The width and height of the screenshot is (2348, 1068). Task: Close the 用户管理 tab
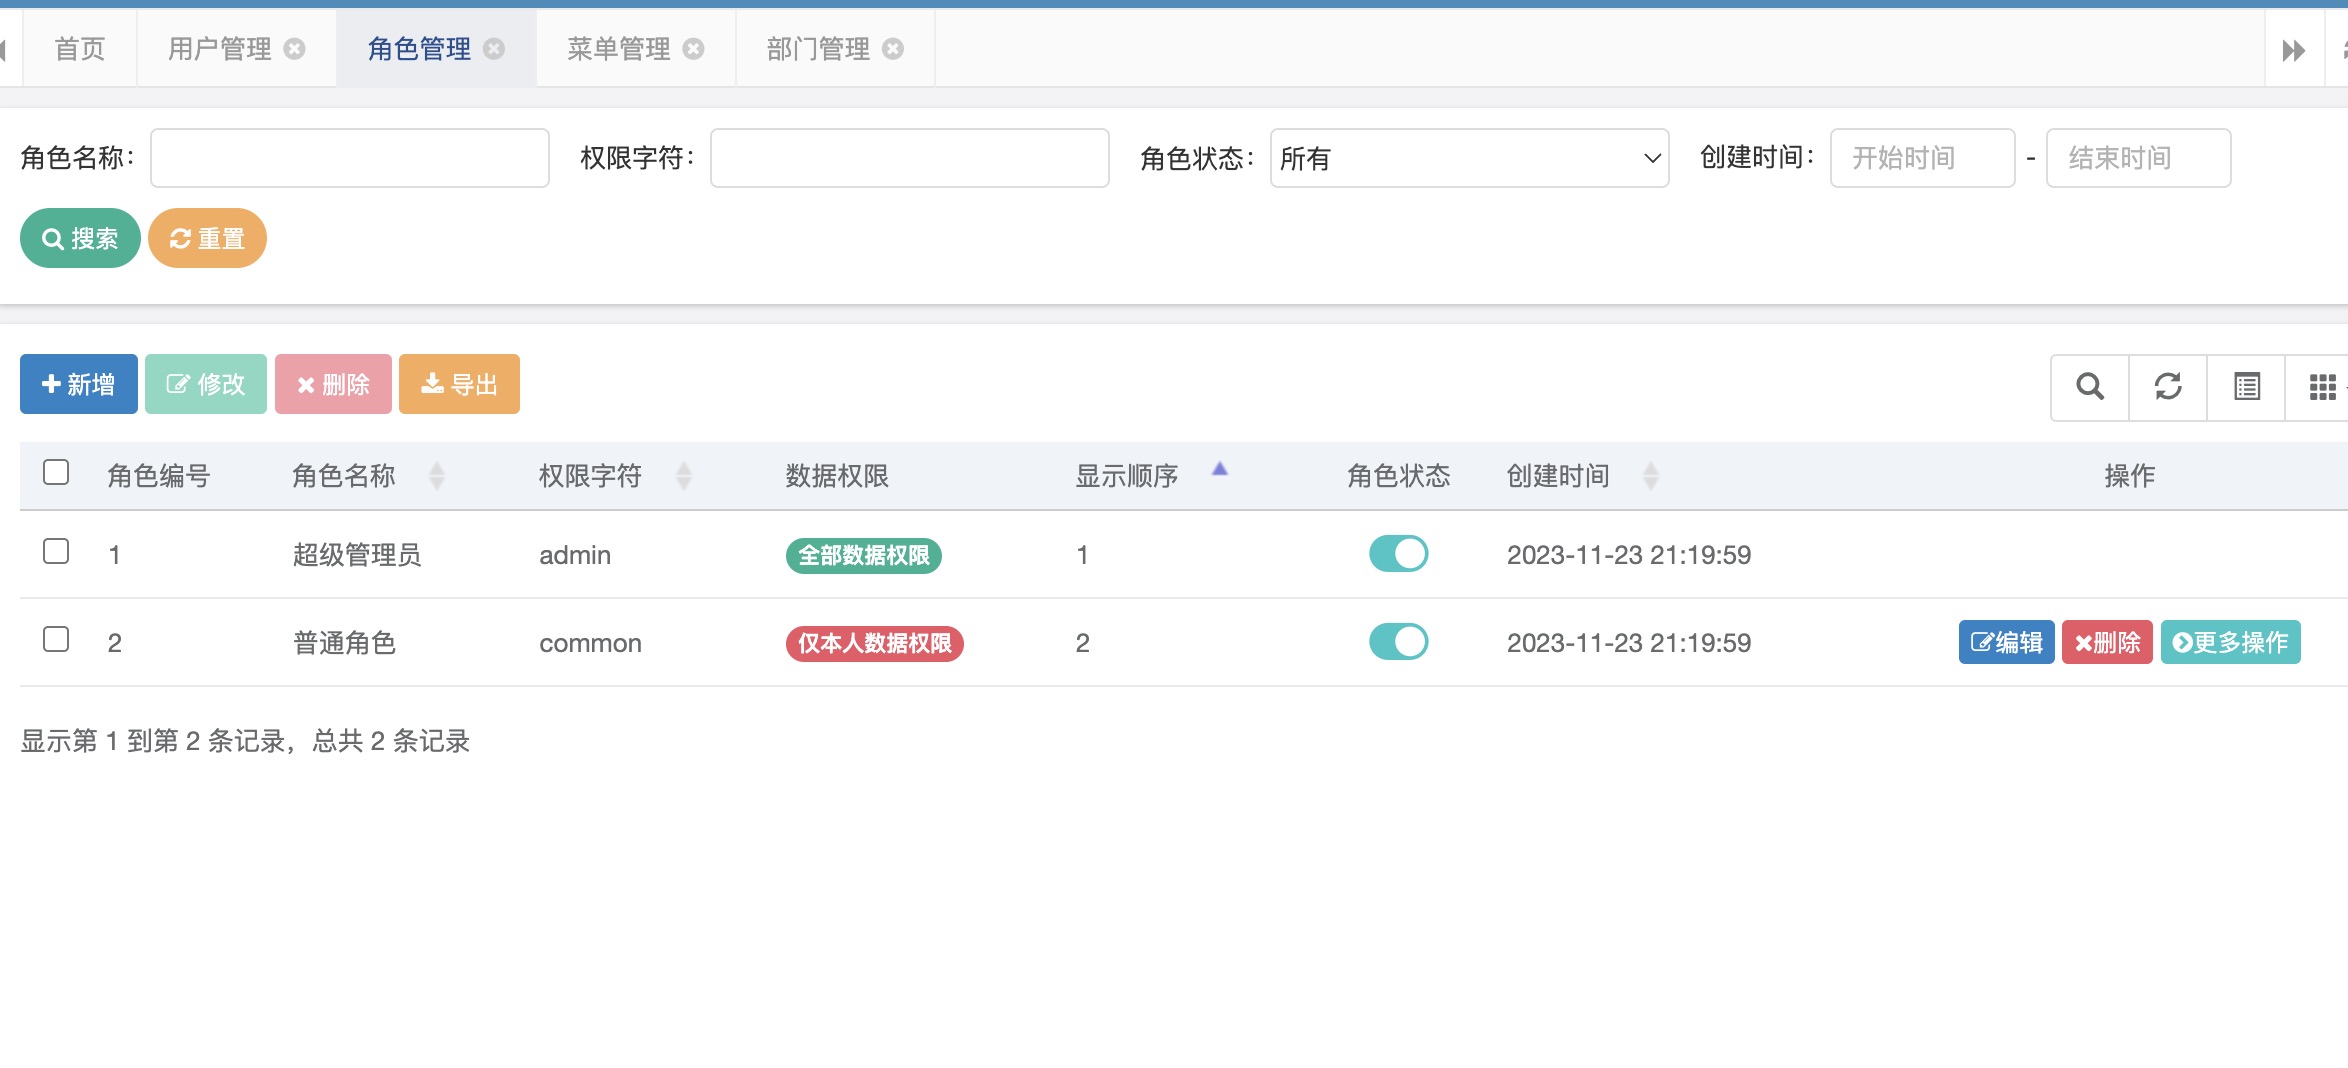click(294, 49)
